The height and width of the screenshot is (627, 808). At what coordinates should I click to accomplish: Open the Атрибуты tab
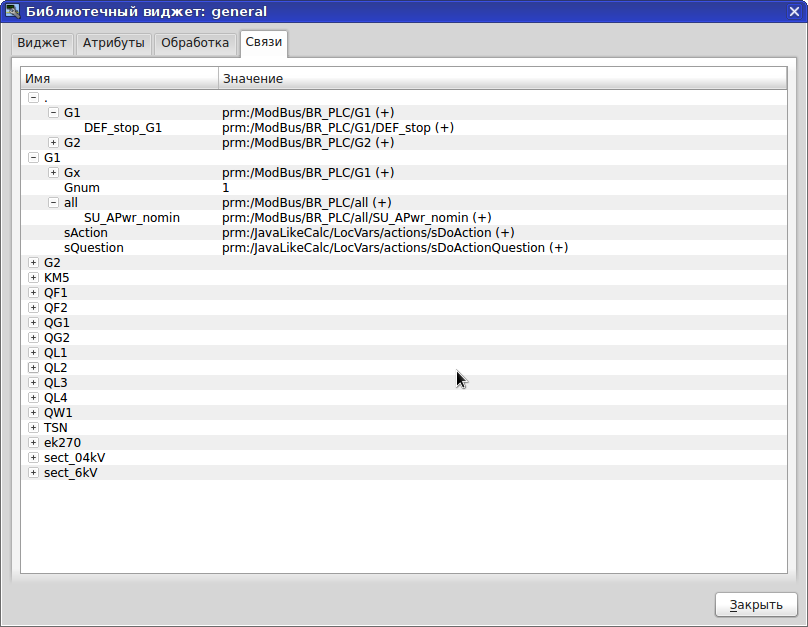point(114,43)
